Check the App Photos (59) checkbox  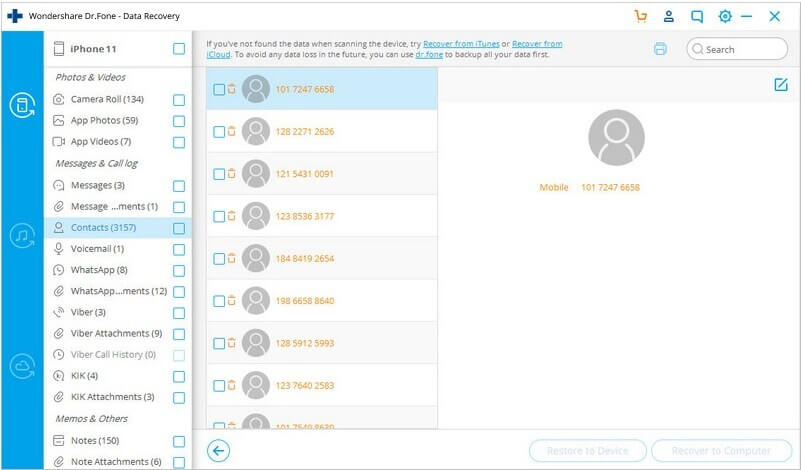coord(179,121)
